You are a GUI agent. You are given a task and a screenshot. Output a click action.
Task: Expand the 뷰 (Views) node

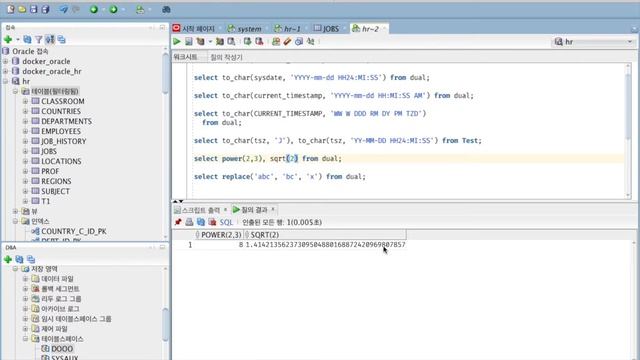(16, 211)
